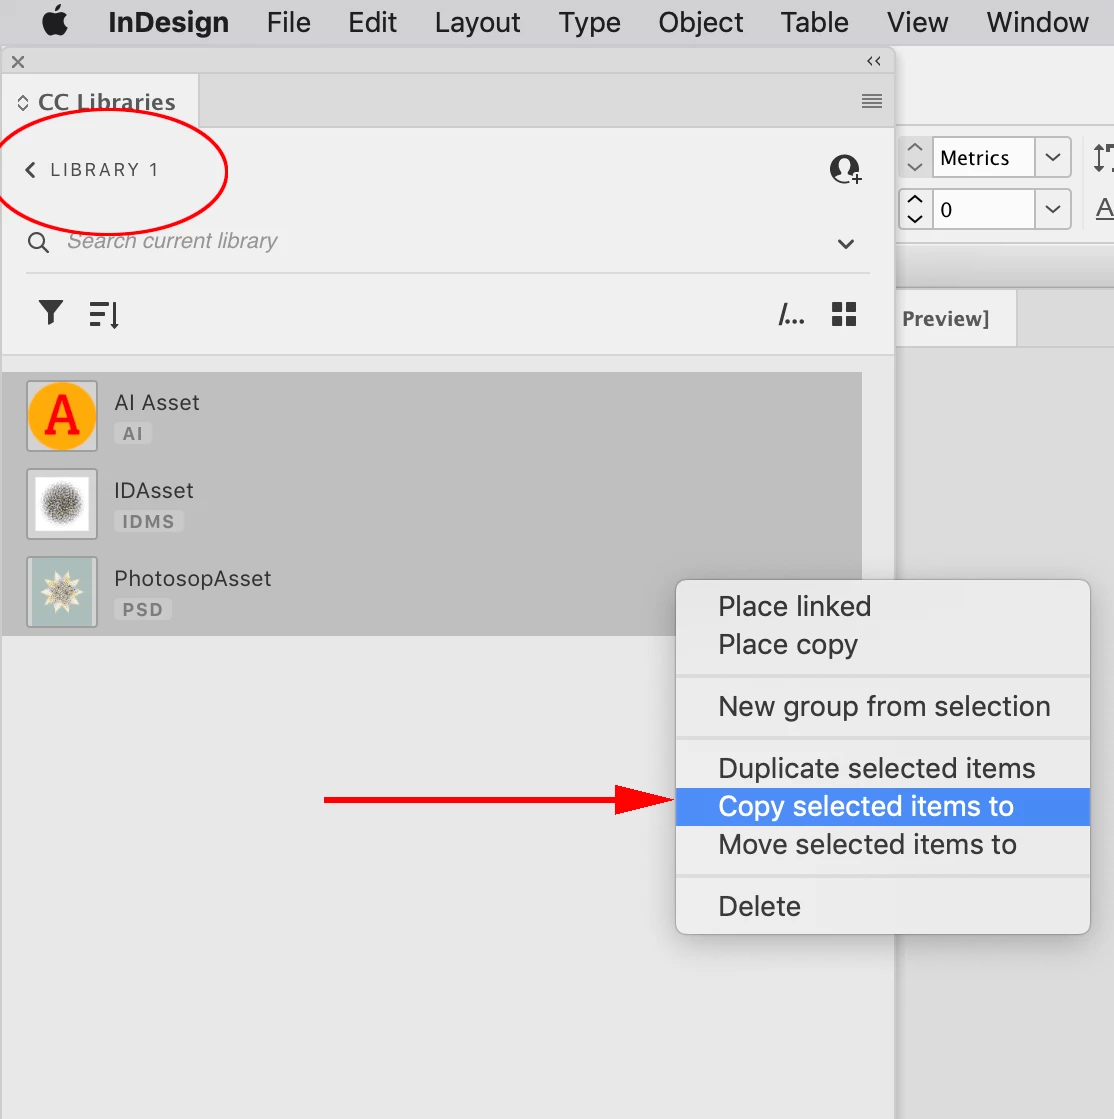Viewport: 1114px width, 1119px height.
Task: Switch to grid view
Action: point(844,314)
